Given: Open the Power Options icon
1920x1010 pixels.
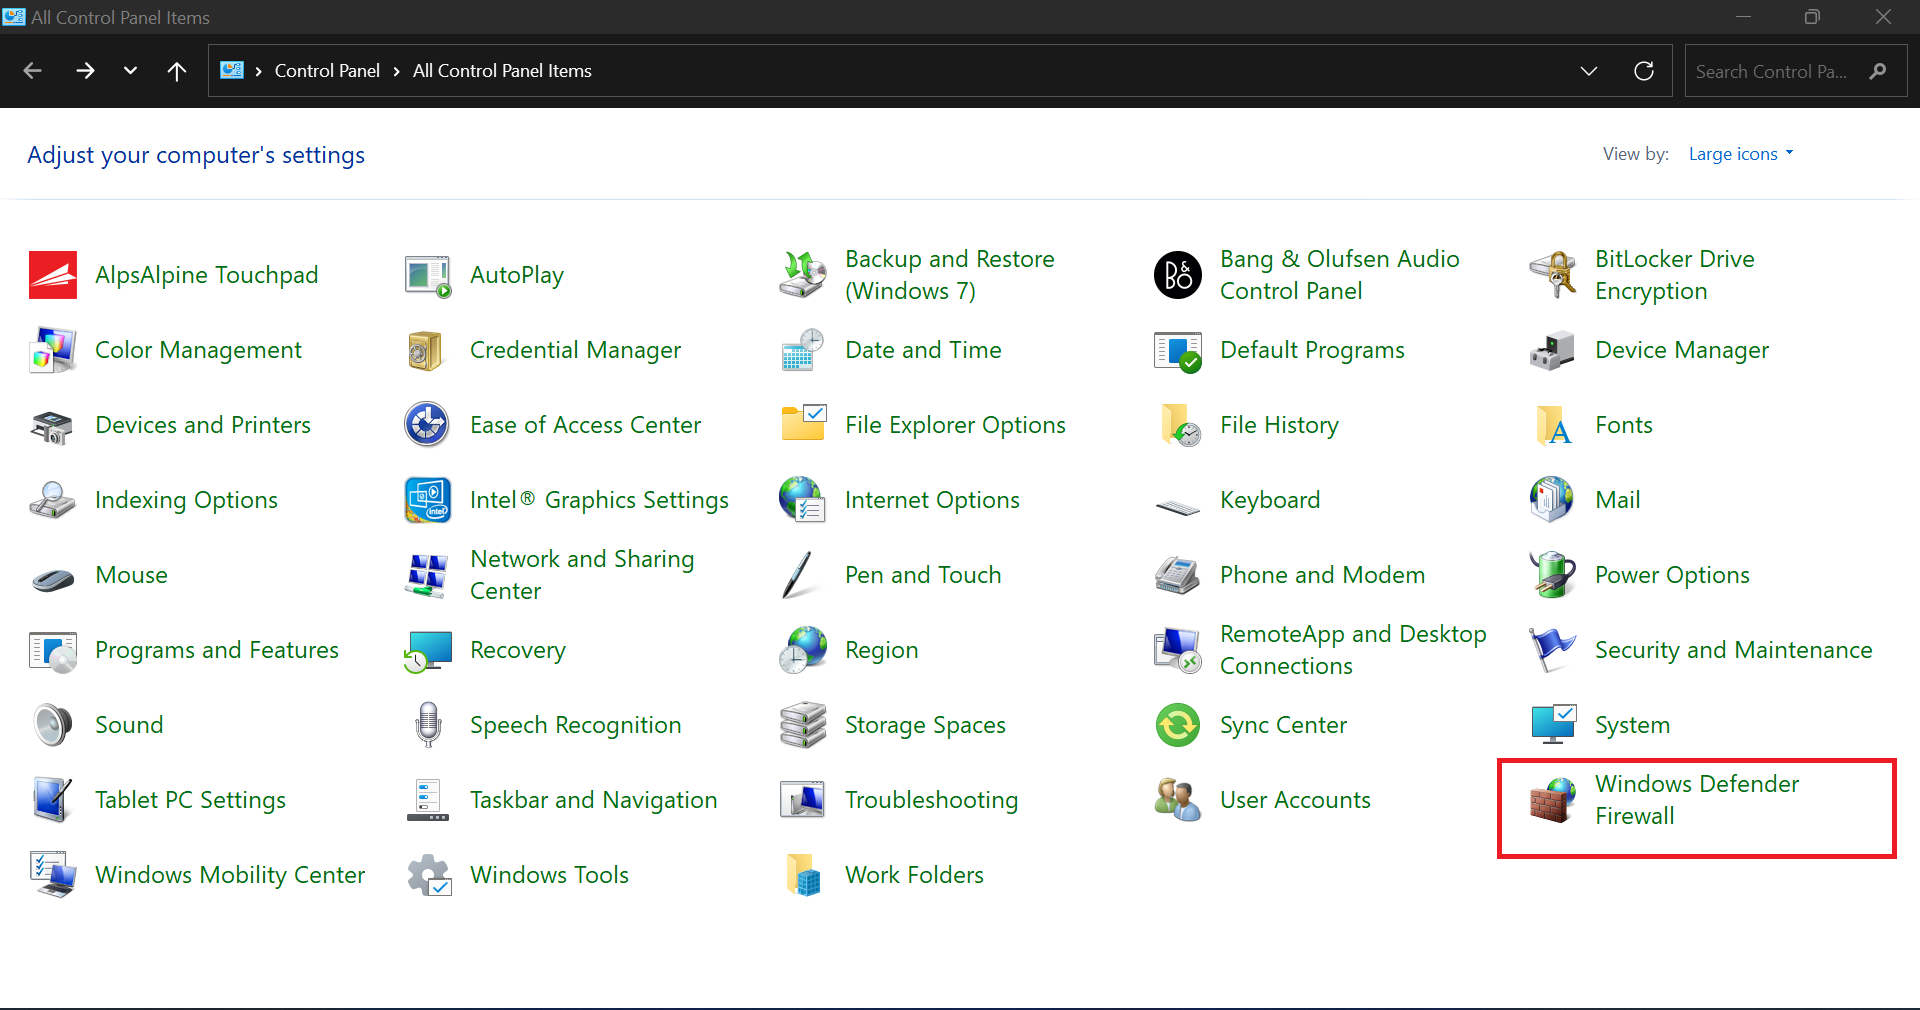Looking at the screenshot, I should pos(1553,575).
